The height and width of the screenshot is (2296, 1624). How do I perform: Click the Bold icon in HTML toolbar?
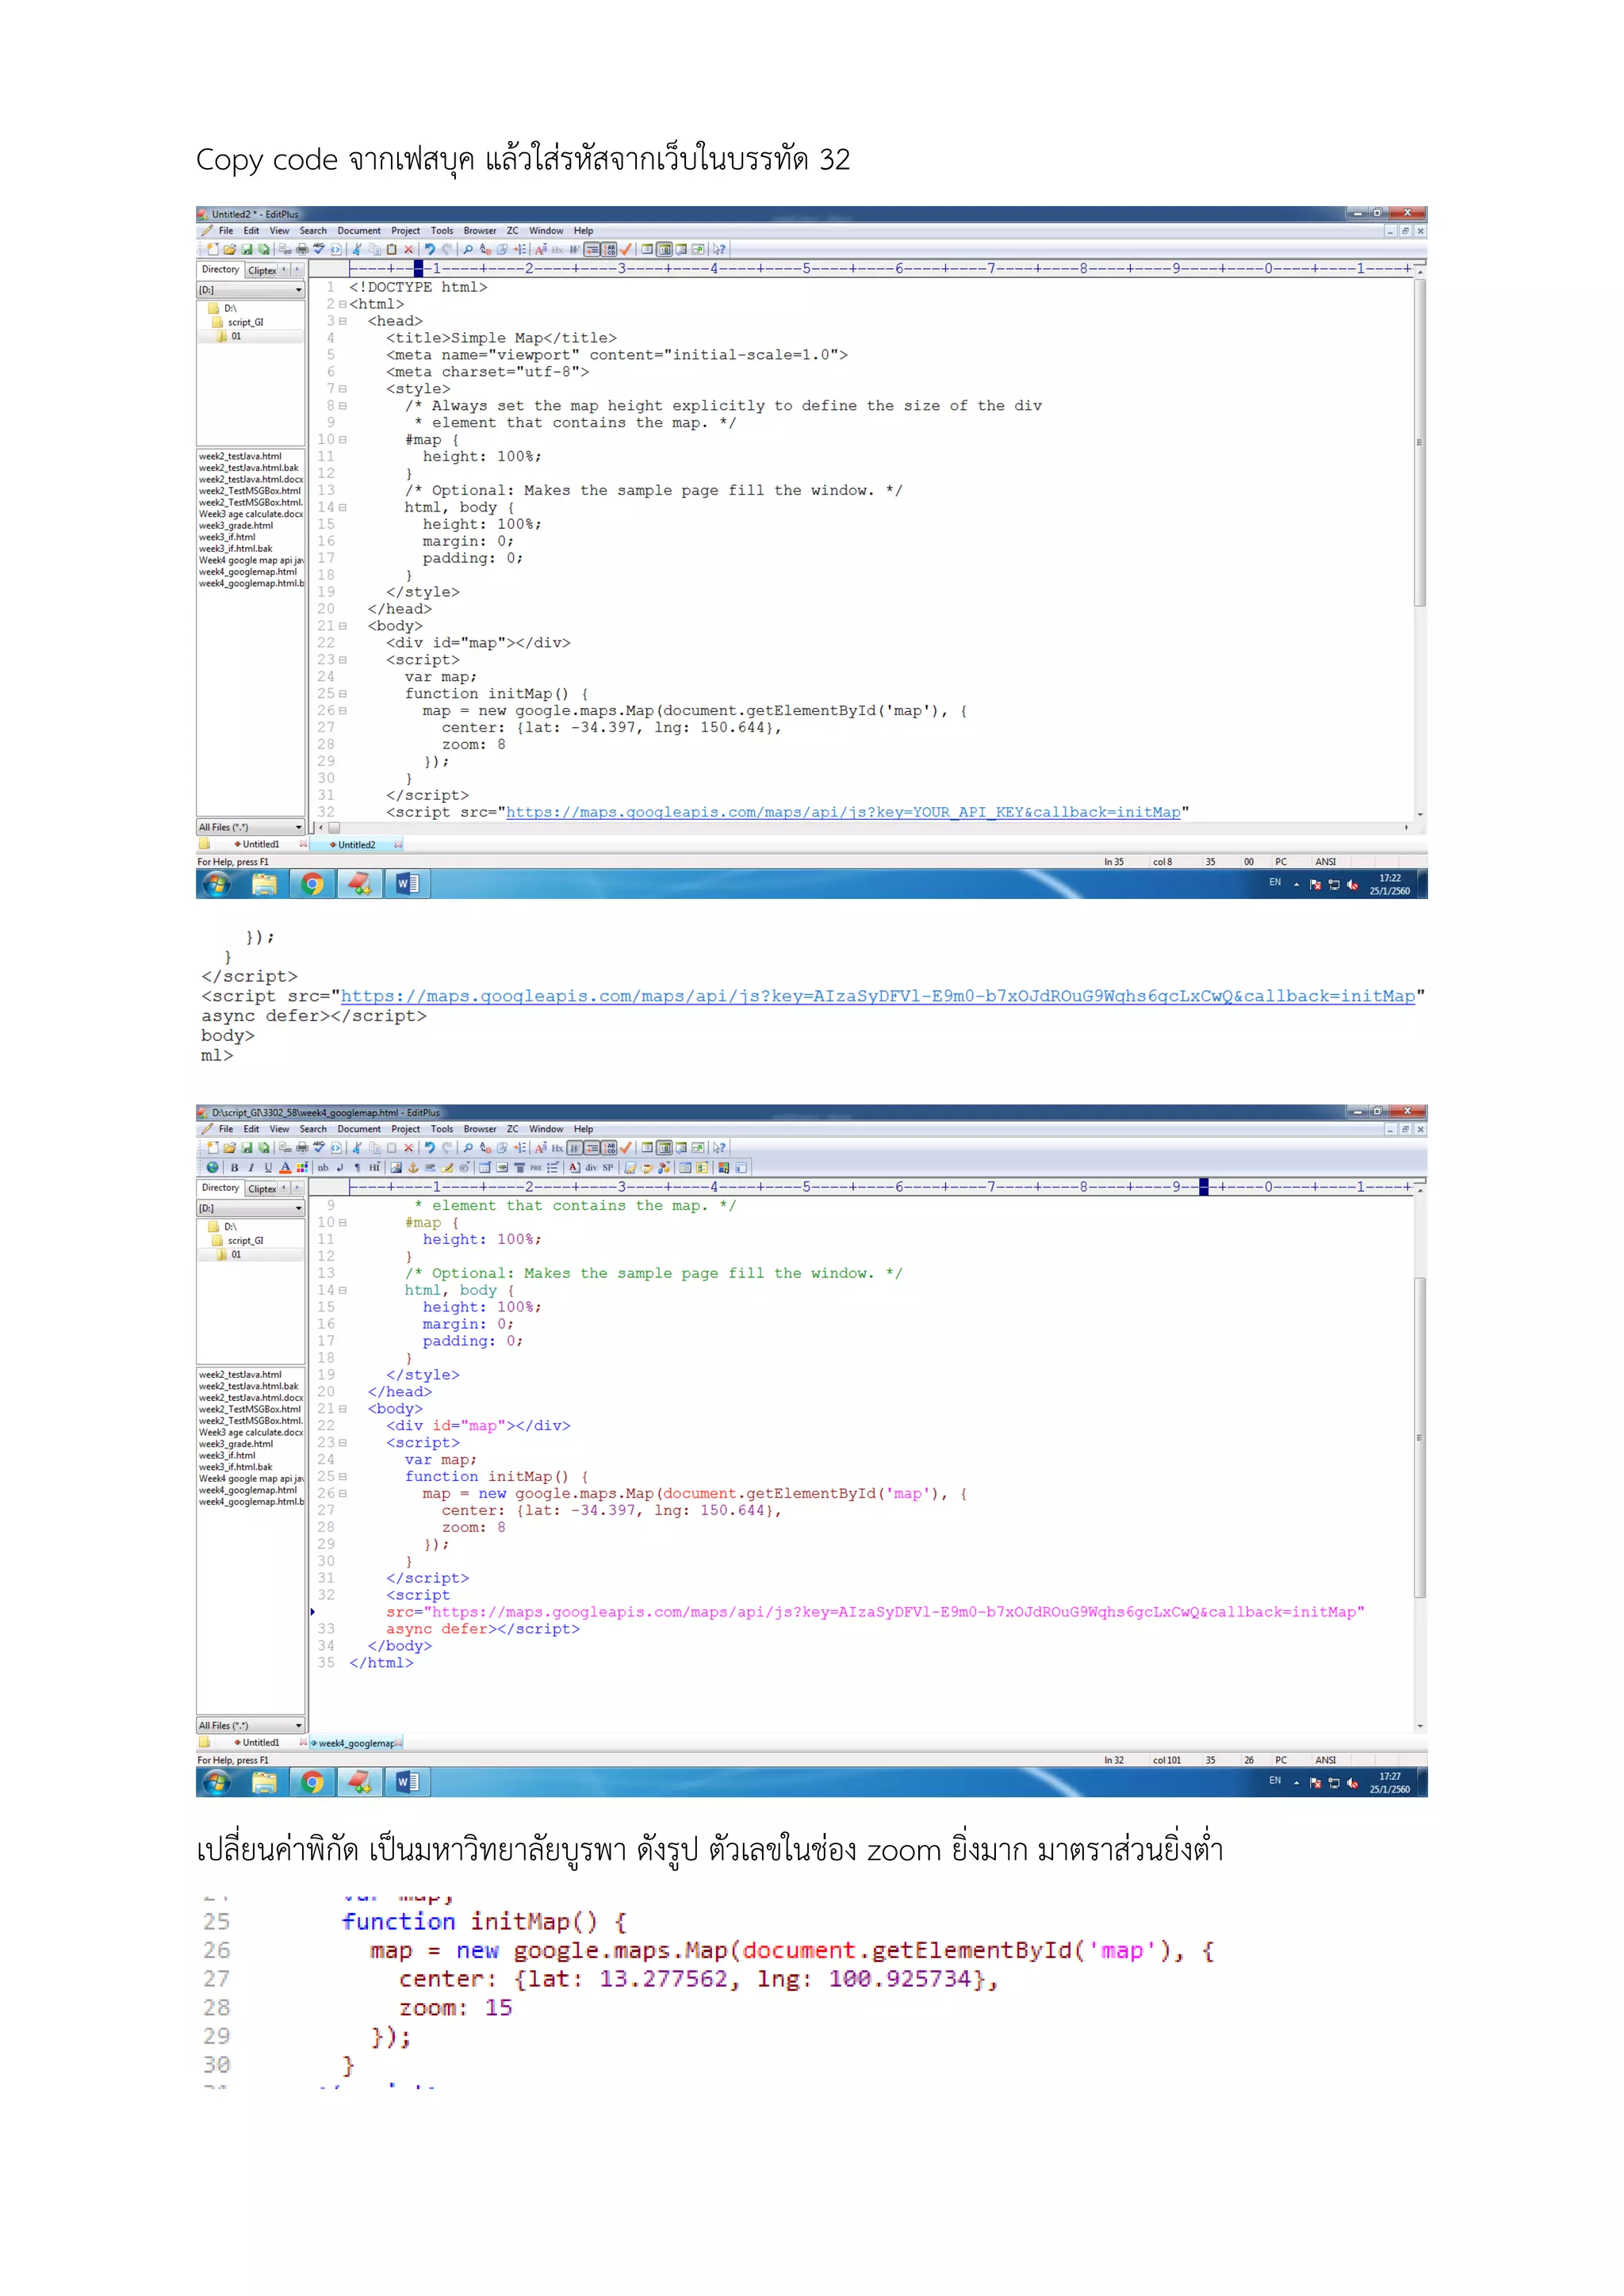coord(235,1168)
